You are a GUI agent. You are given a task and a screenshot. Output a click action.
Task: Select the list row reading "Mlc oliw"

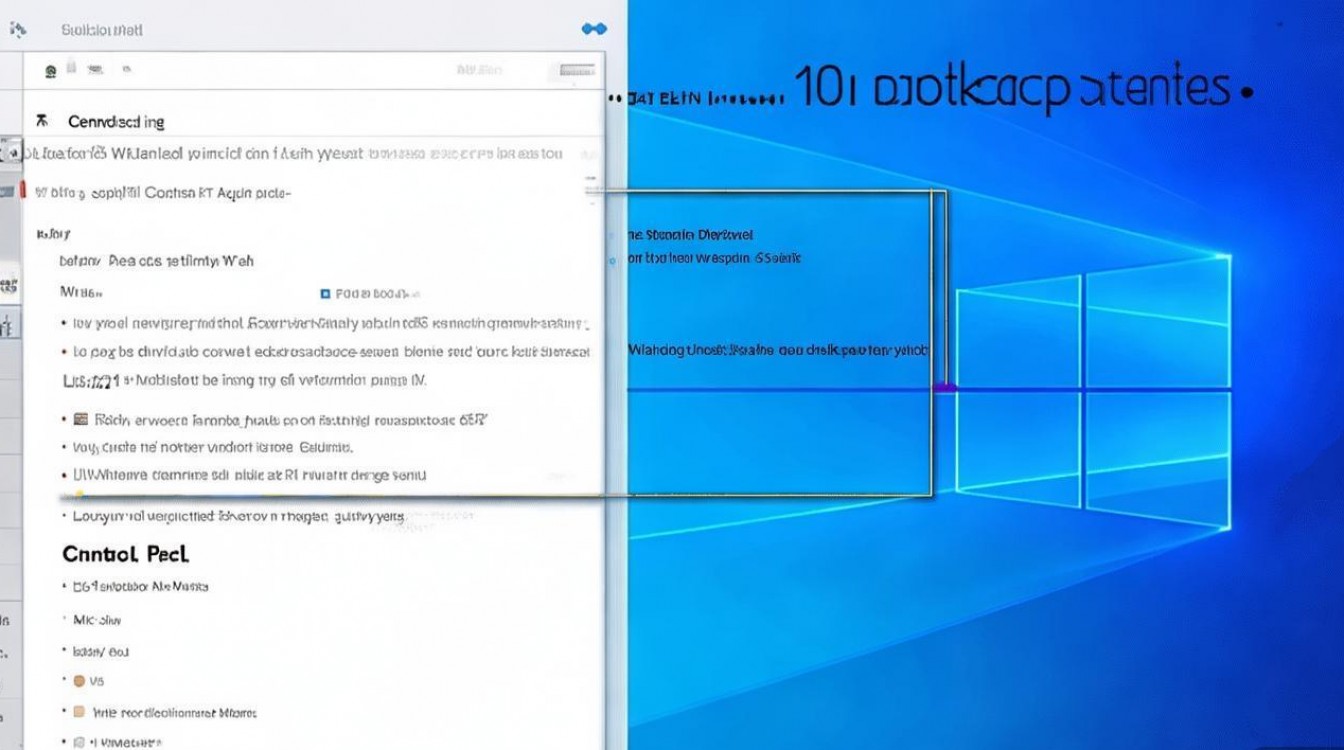[x=97, y=620]
